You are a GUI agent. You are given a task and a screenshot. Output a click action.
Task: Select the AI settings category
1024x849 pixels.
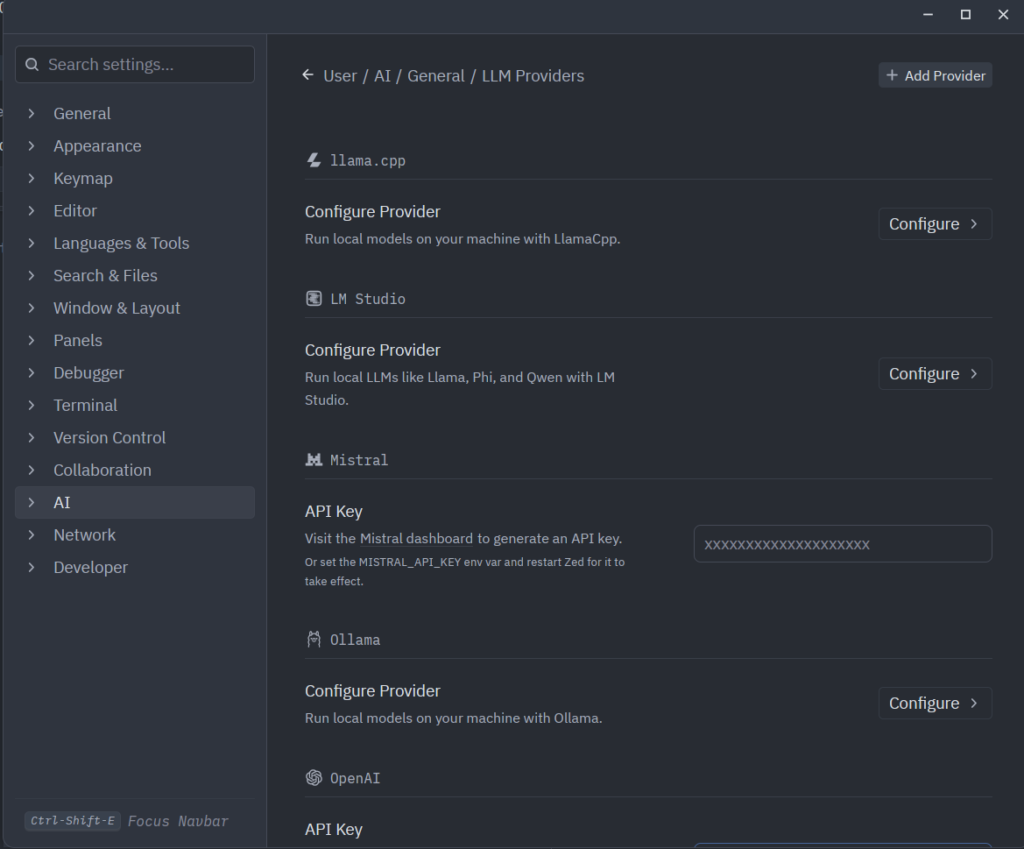(x=135, y=502)
